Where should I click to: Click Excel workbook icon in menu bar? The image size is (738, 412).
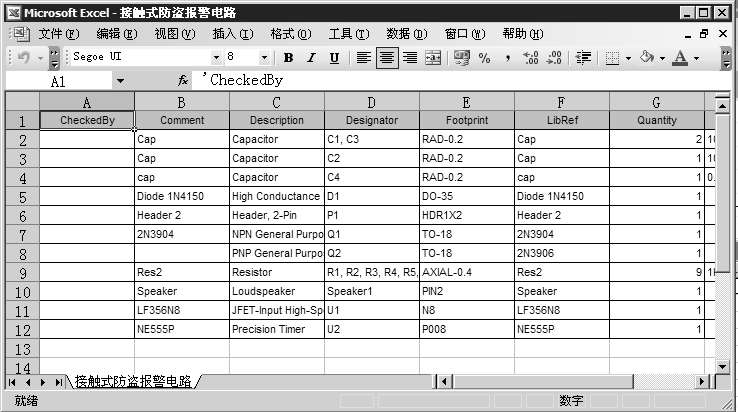20,34
